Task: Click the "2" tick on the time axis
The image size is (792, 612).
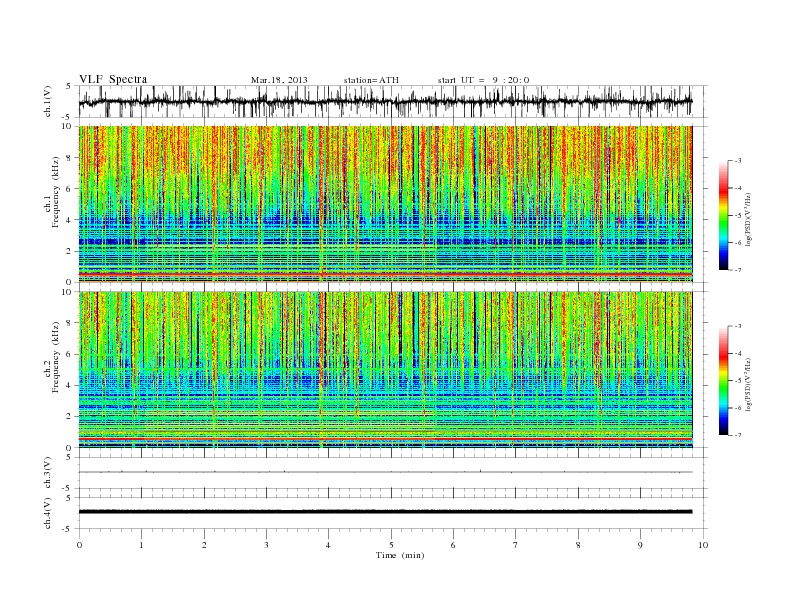Action: (x=204, y=545)
